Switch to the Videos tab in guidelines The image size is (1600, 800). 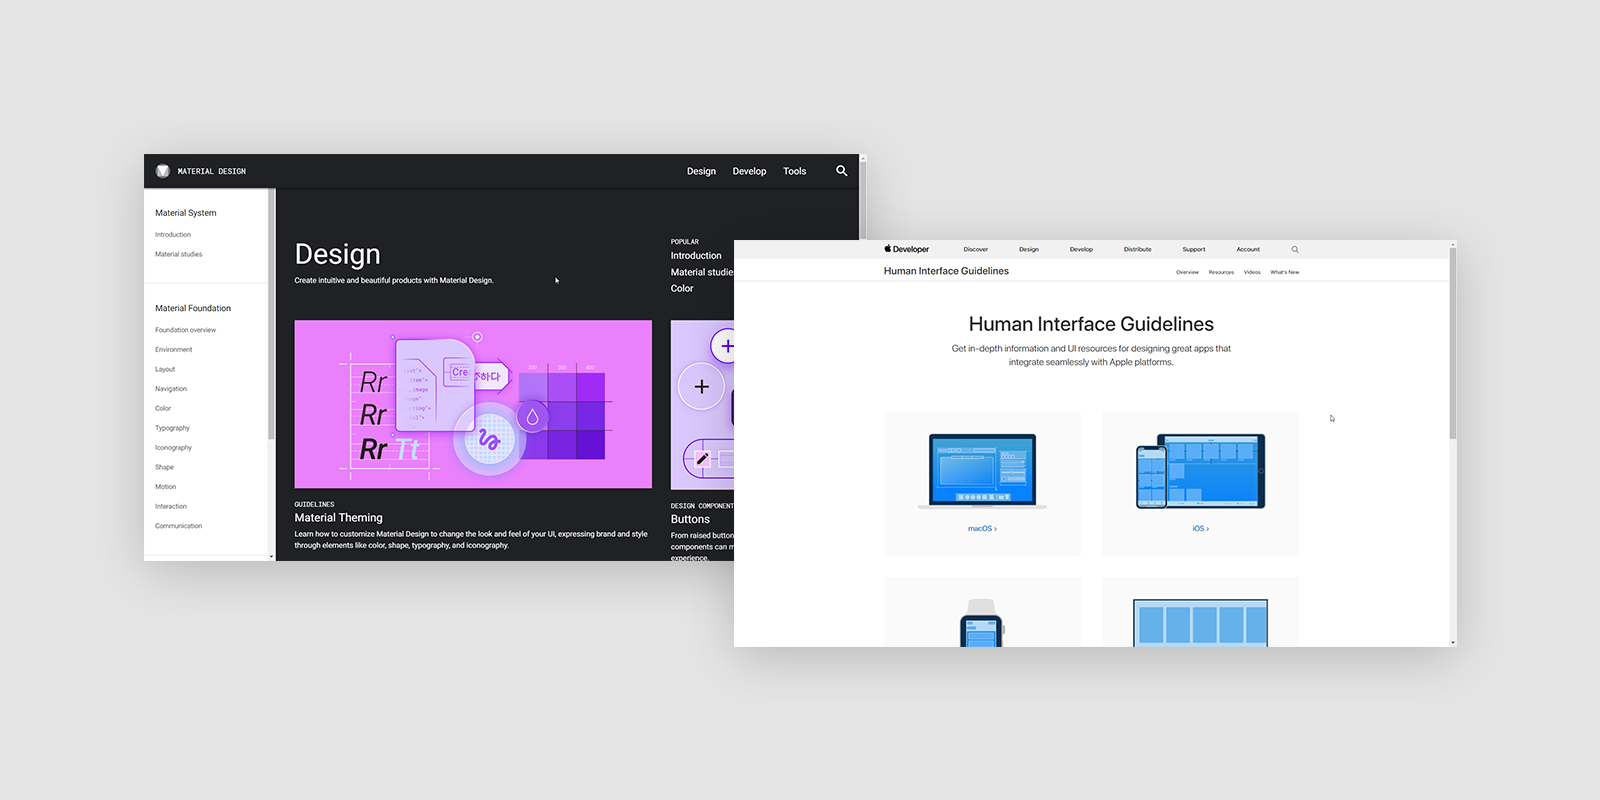pyautogui.click(x=1252, y=272)
